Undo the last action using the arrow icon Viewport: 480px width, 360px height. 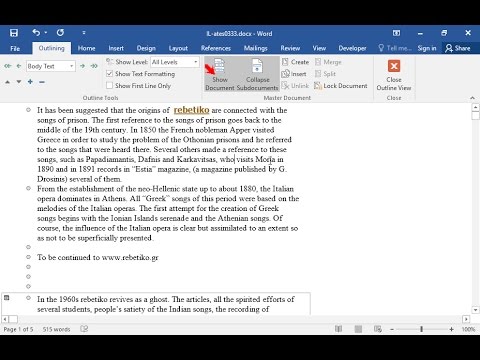click(x=36, y=32)
